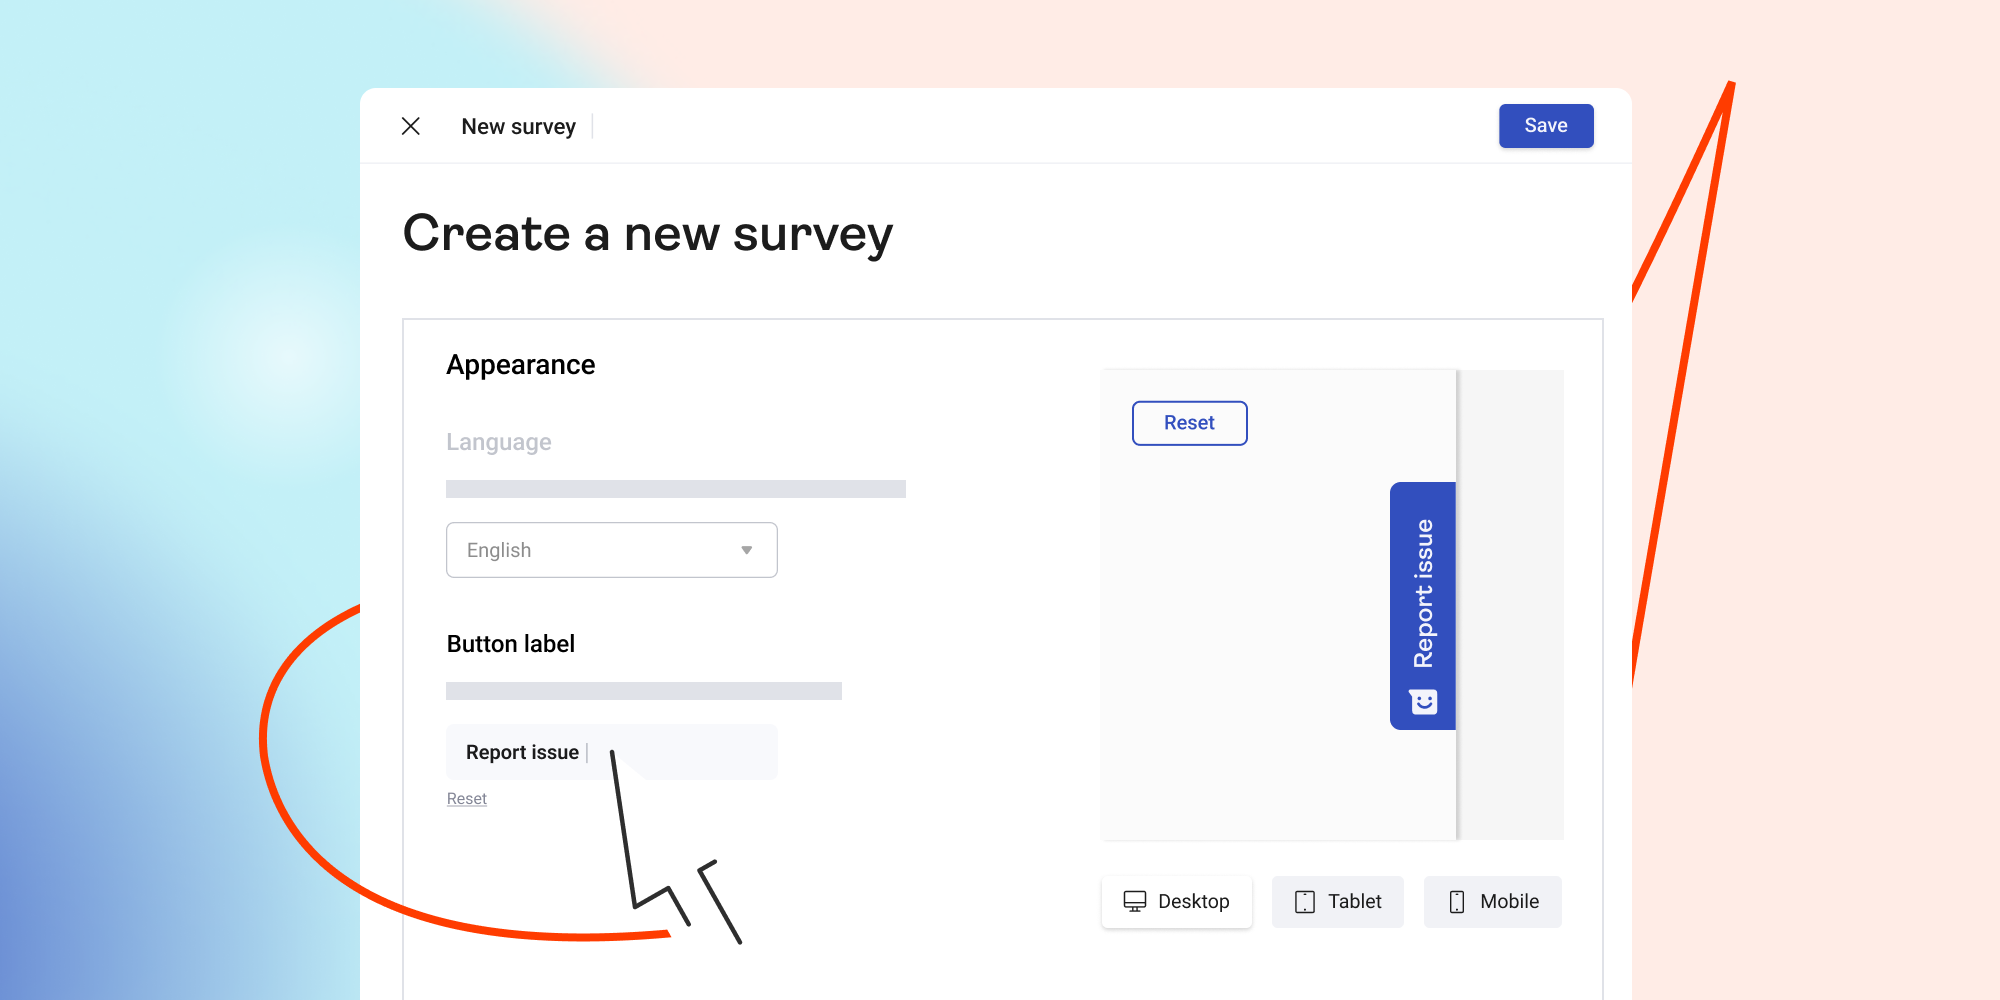Click the English dropdown value text
The image size is (2000, 1000).
tap(499, 550)
